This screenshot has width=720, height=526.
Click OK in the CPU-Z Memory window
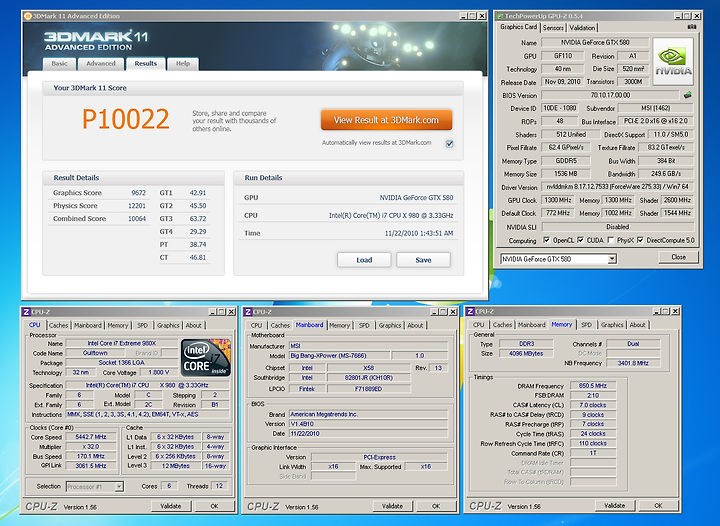tap(658, 506)
